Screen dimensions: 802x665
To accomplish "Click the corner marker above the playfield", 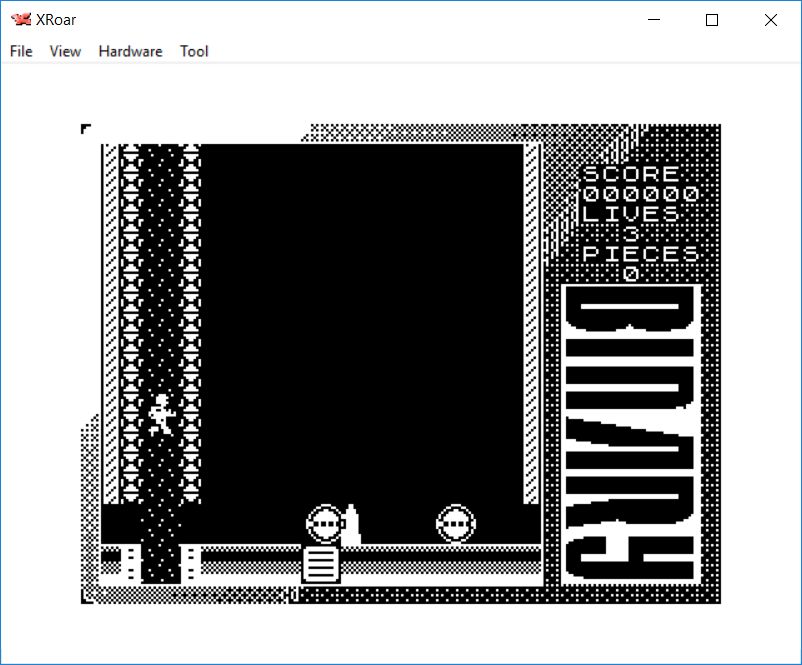I will (x=86, y=128).
